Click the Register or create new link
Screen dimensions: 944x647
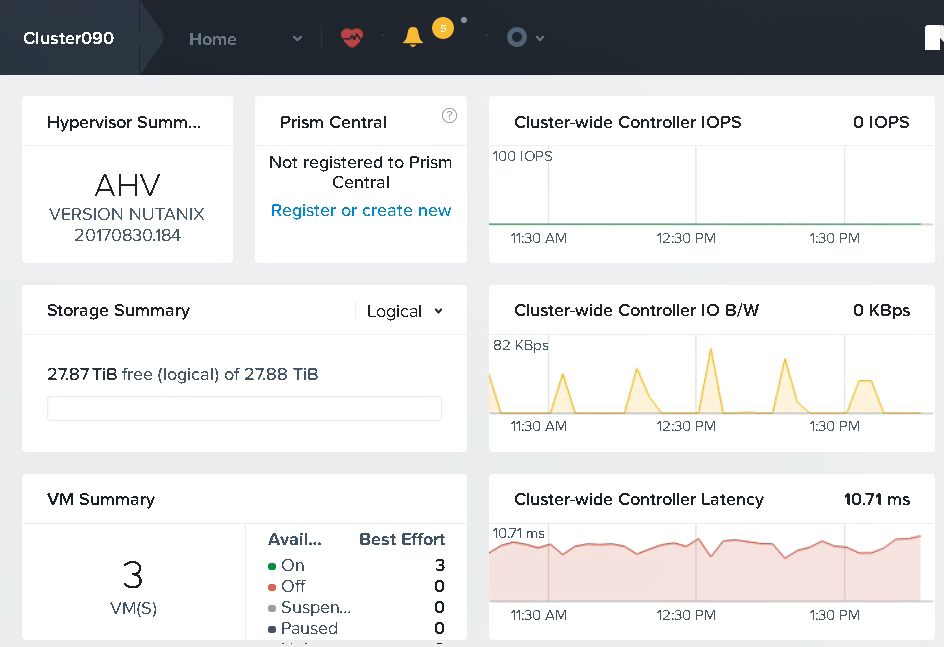(x=360, y=210)
